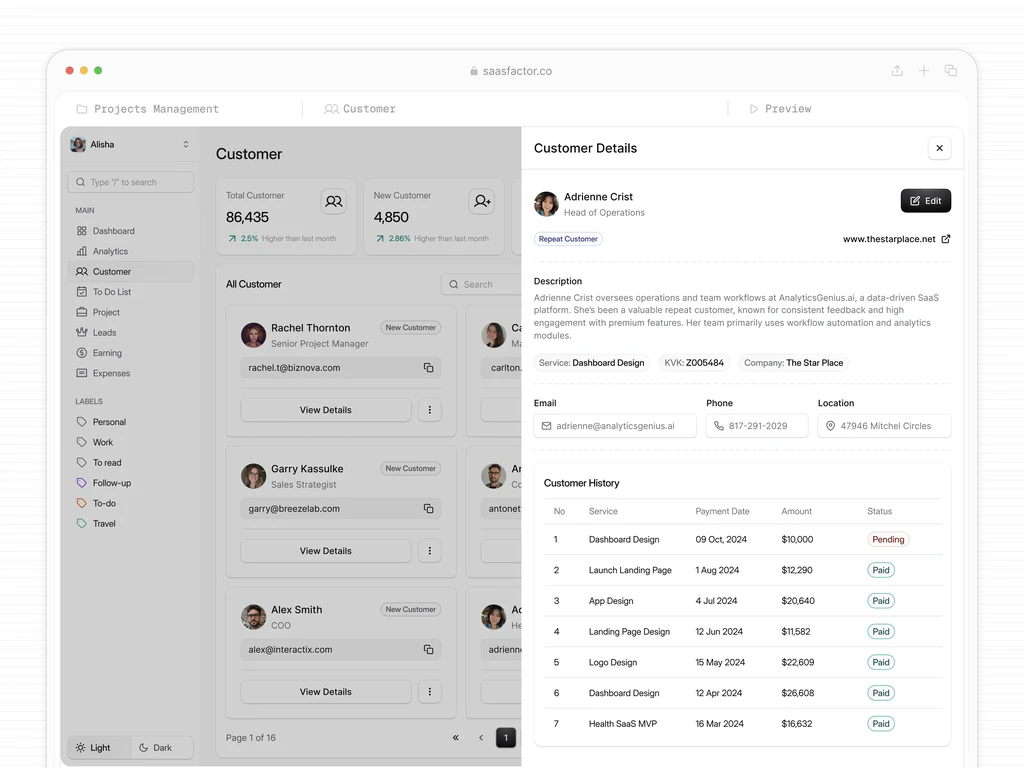Expand the Alisha account switcher
This screenshot has width=1024, height=768.
click(x=185, y=144)
